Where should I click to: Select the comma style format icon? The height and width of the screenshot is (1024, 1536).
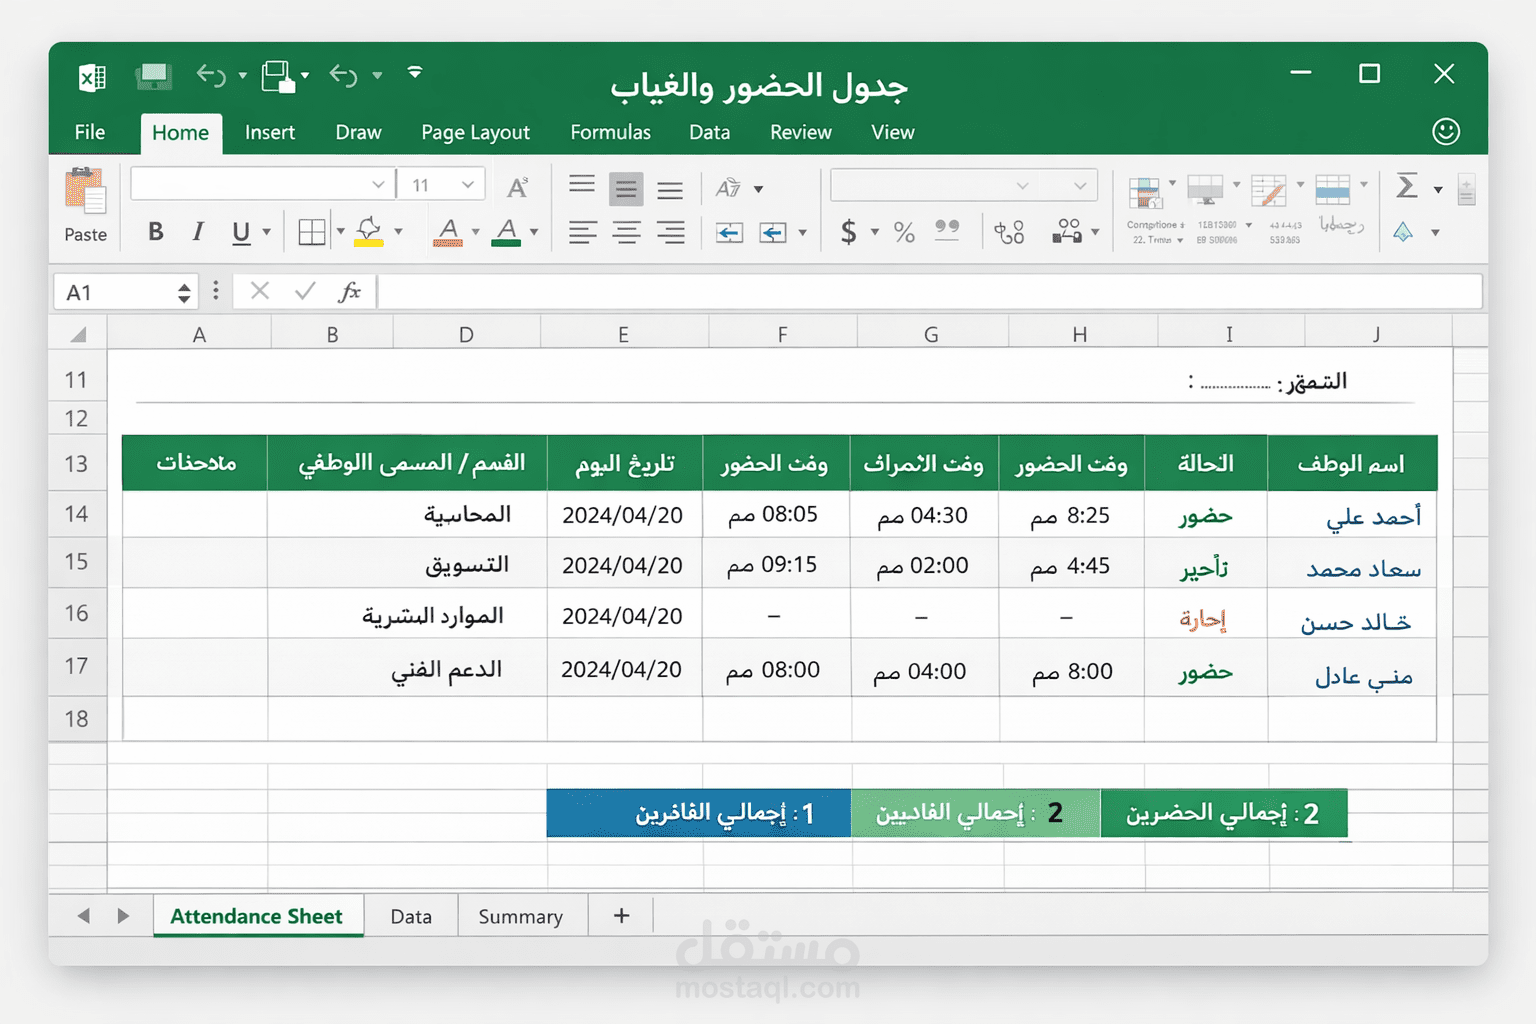(x=946, y=232)
